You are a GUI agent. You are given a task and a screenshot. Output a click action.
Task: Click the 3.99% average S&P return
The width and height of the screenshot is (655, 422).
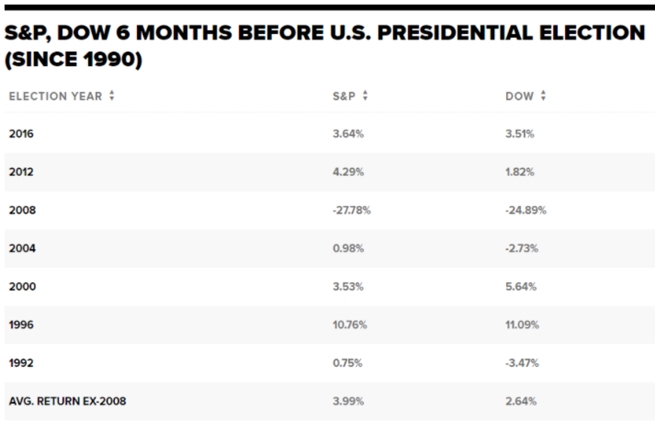tap(346, 401)
